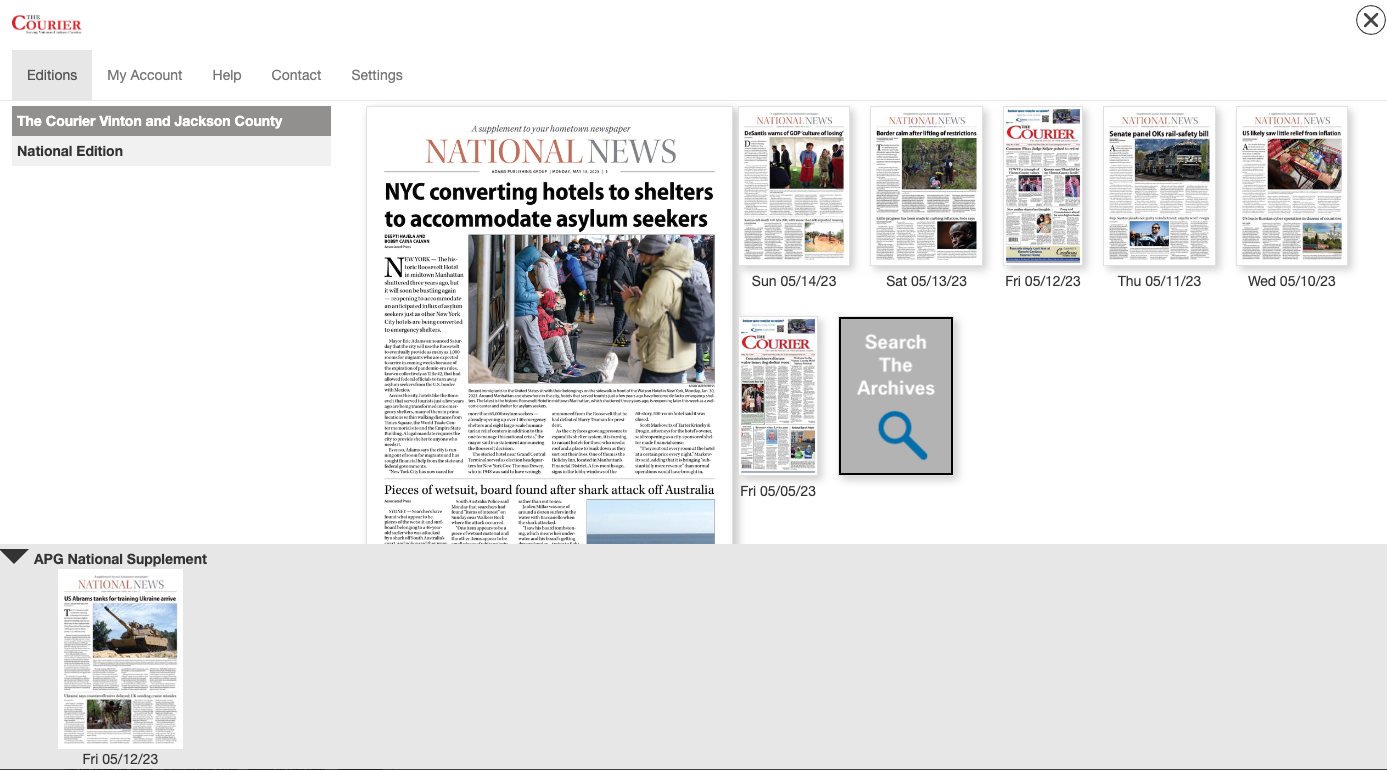Click the APG National Supplement heading
The width and height of the screenshot is (1387, 770).
[120, 559]
